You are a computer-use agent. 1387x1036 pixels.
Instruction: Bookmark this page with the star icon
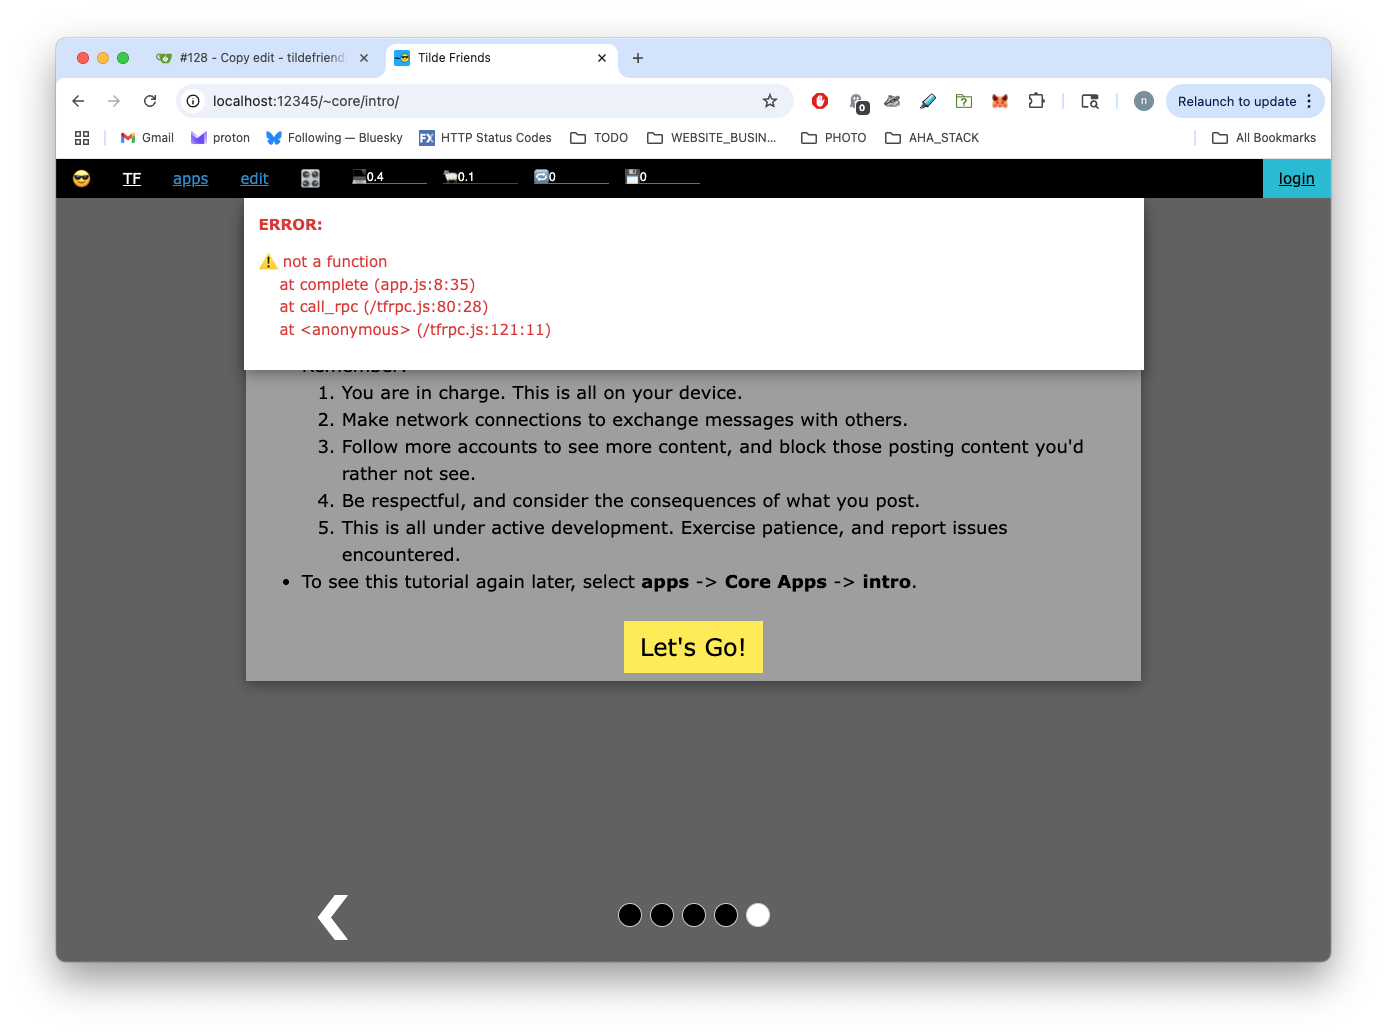(x=769, y=101)
